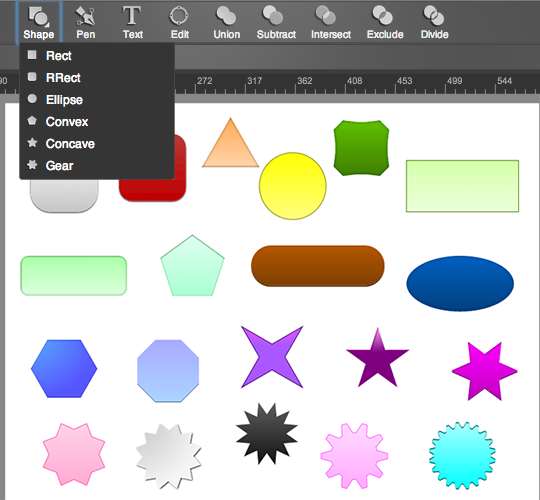Collapse the Shape tool dropdown

(39, 22)
